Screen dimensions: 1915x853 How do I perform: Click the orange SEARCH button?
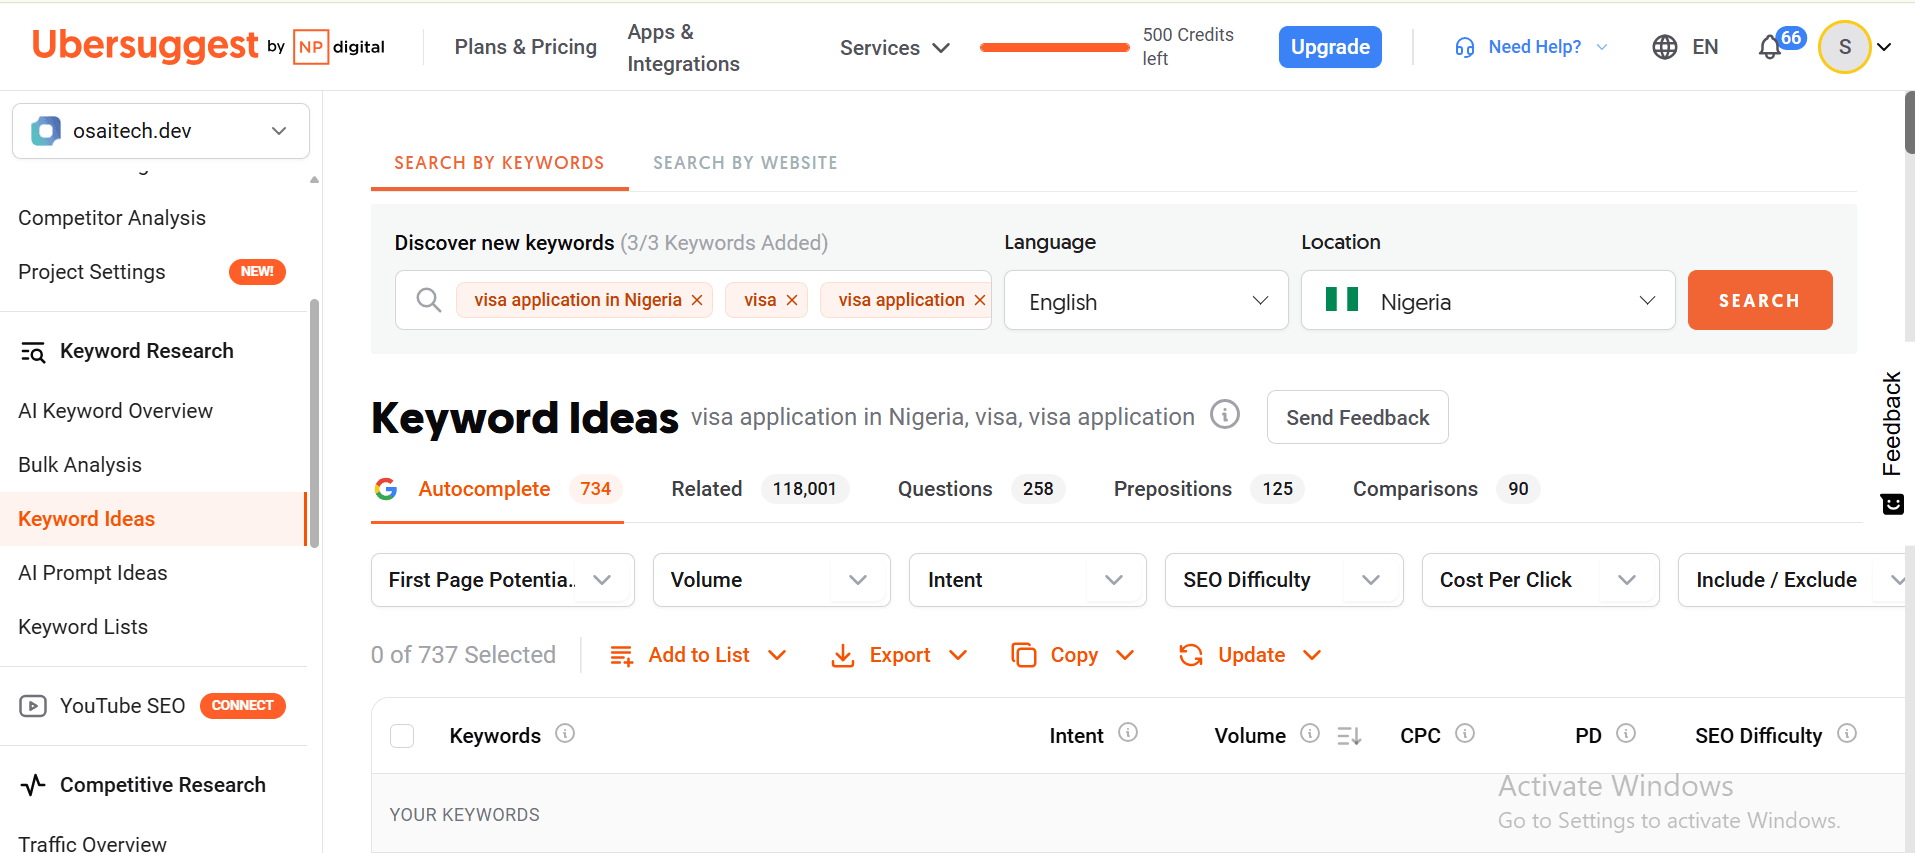(1760, 300)
